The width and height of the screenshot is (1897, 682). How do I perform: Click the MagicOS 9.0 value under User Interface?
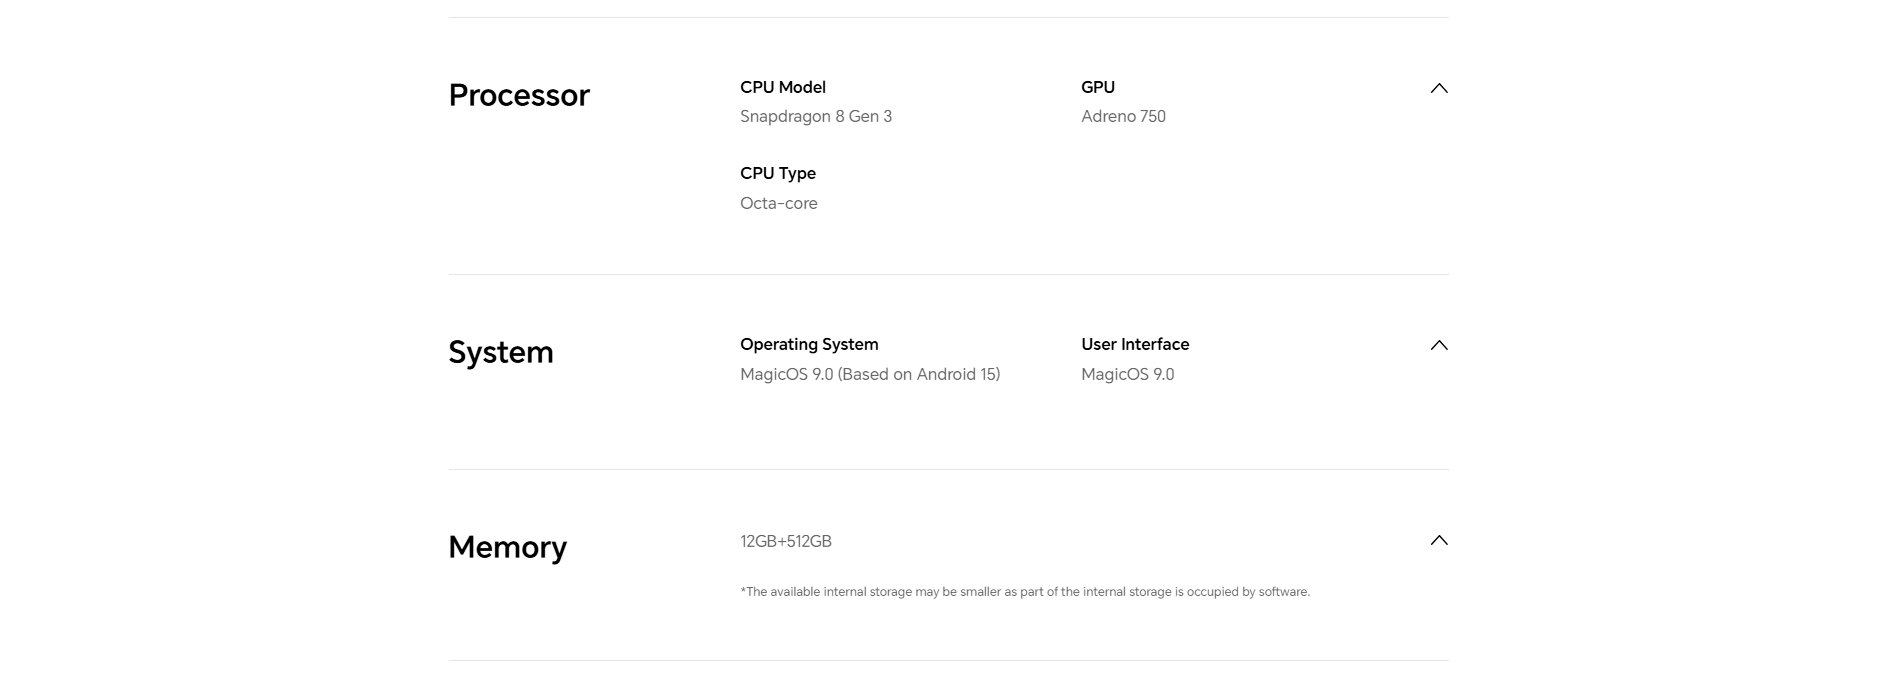tap(1128, 374)
